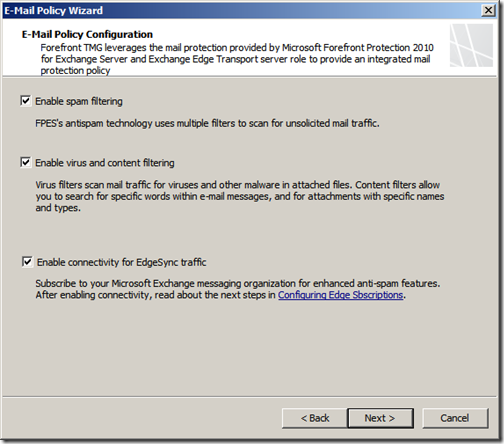Toggle the Enable spam filtering checkbox
The image size is (504, 444).
coord(26,101)
